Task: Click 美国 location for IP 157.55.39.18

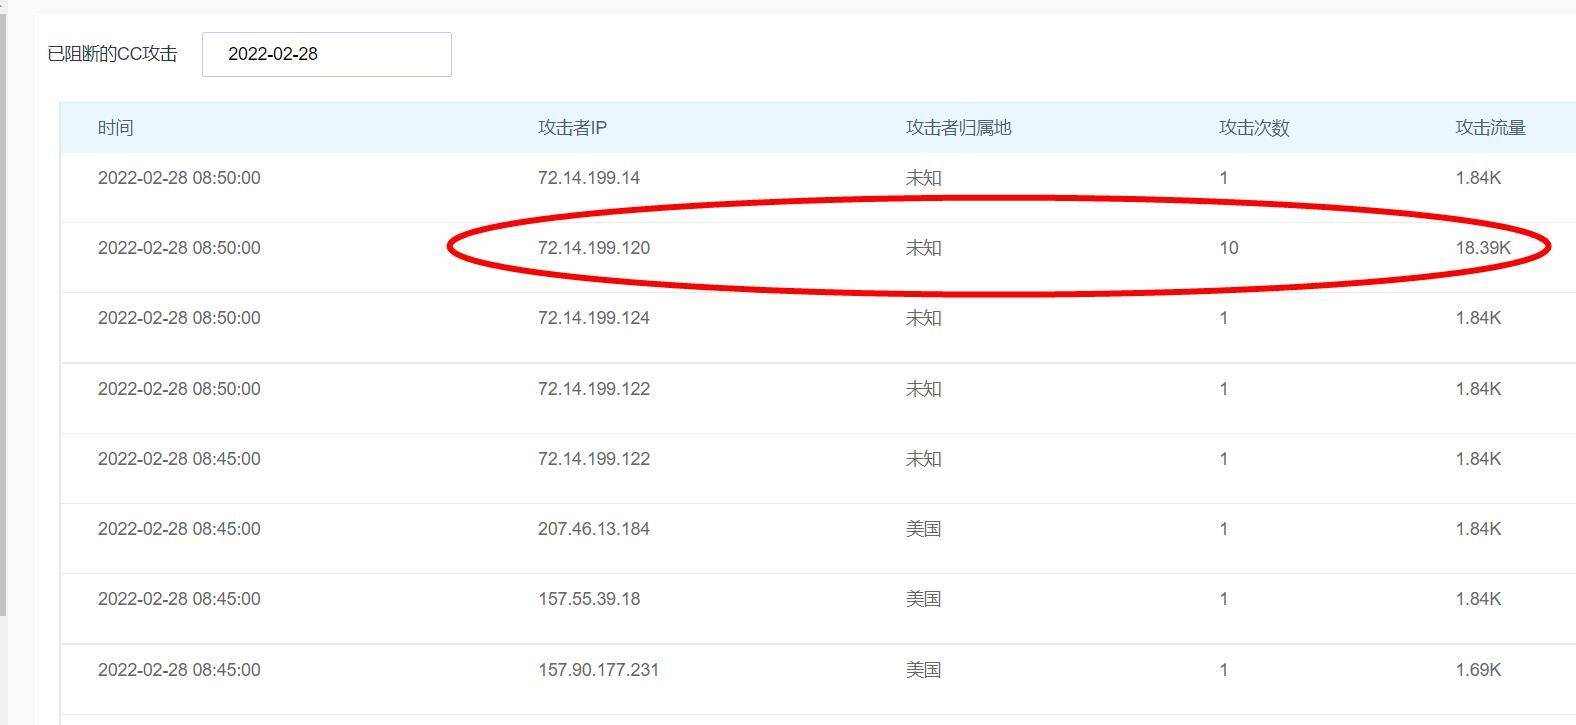Action: pos(924,599)
